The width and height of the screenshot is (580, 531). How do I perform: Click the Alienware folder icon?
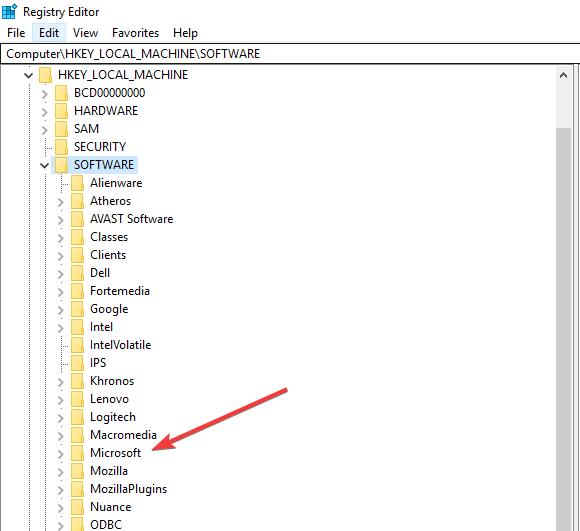click(77, 183)
